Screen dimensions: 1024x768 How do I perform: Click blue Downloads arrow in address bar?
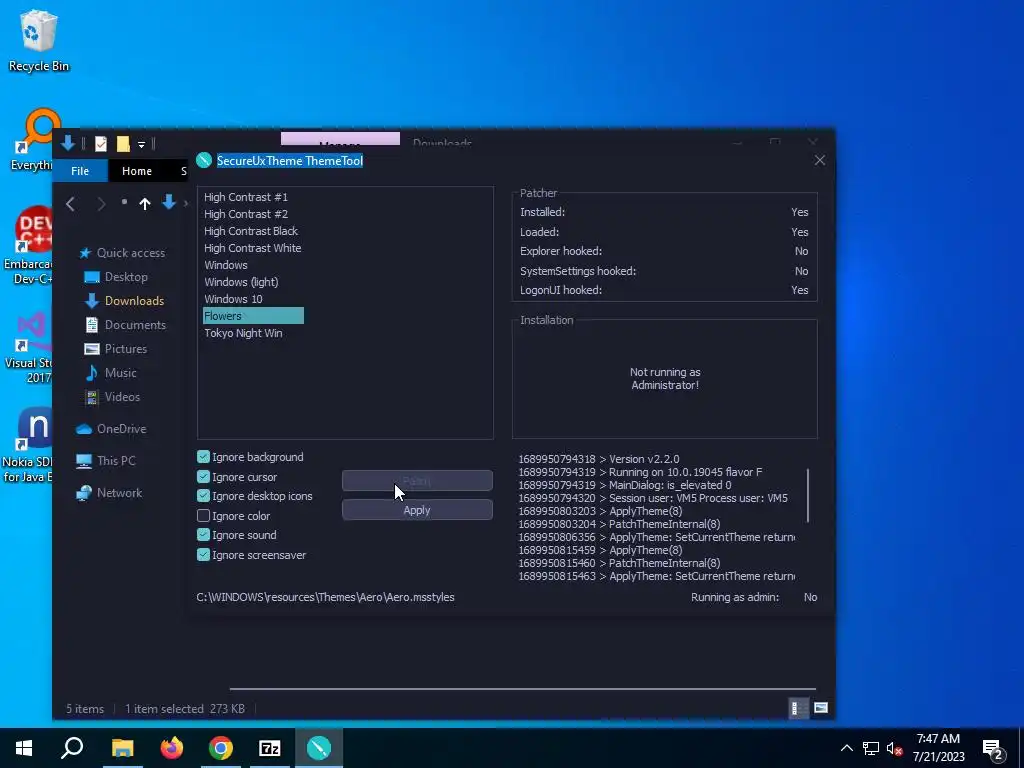[x=168, y=202]
